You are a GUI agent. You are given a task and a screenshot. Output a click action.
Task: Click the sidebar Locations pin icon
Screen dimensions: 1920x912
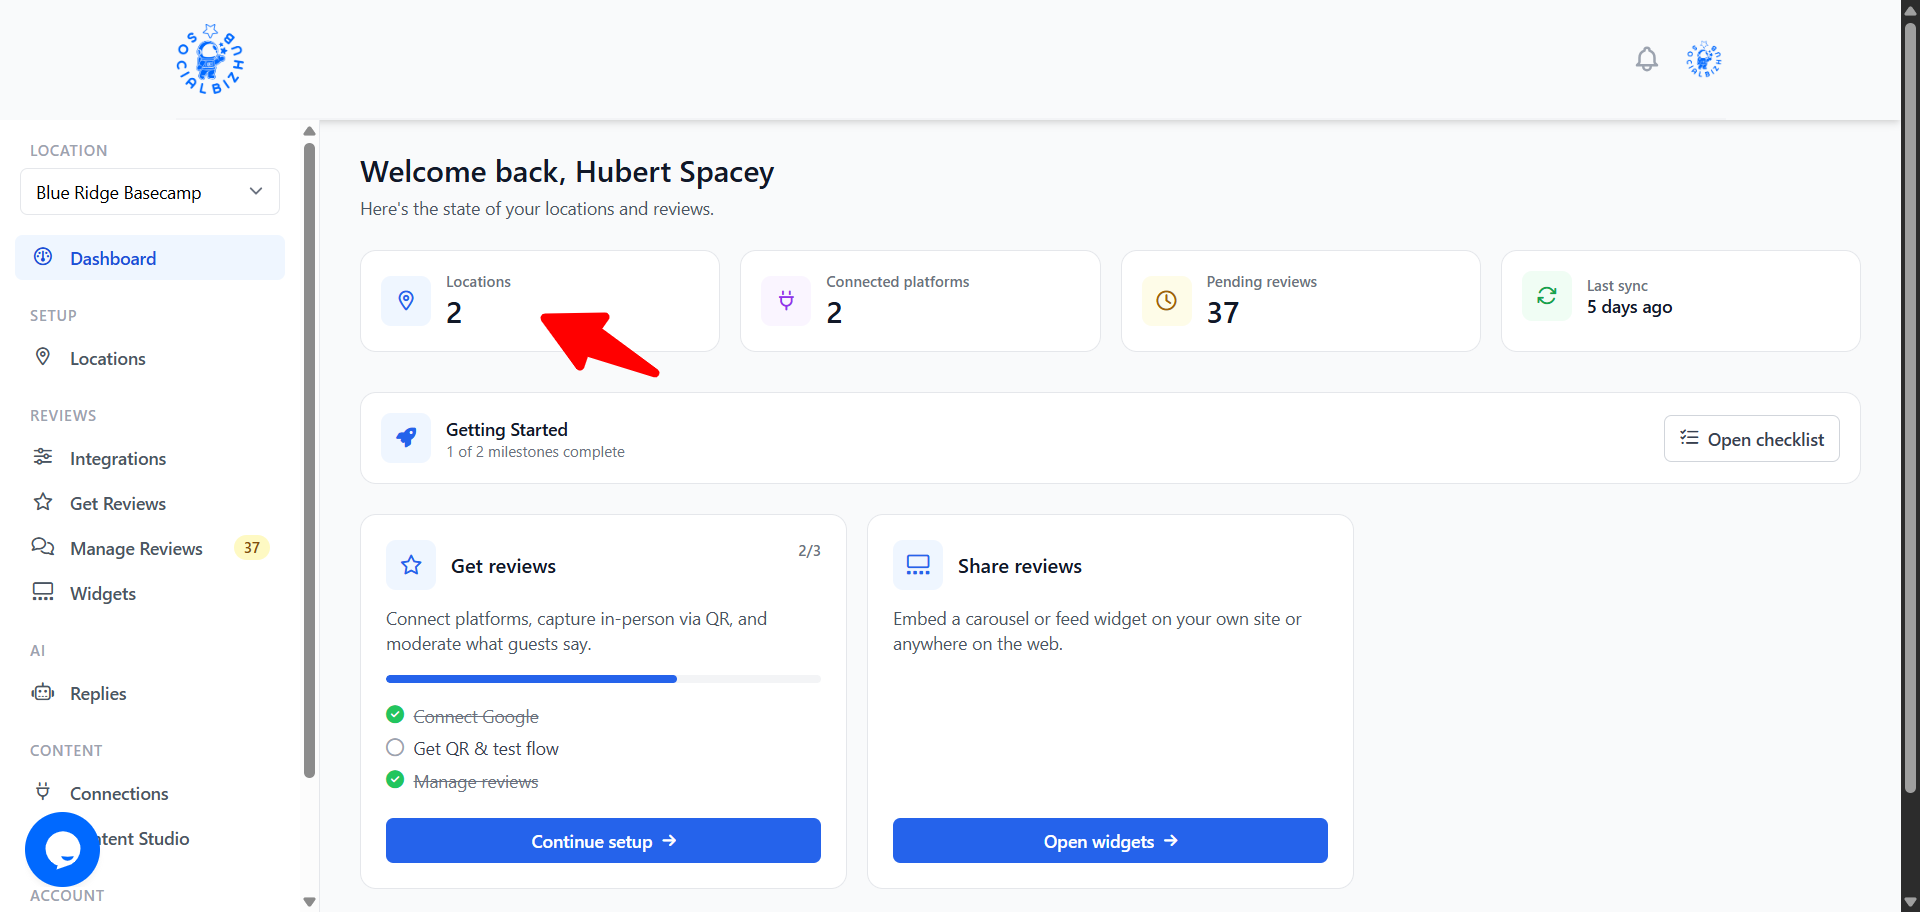43,357
